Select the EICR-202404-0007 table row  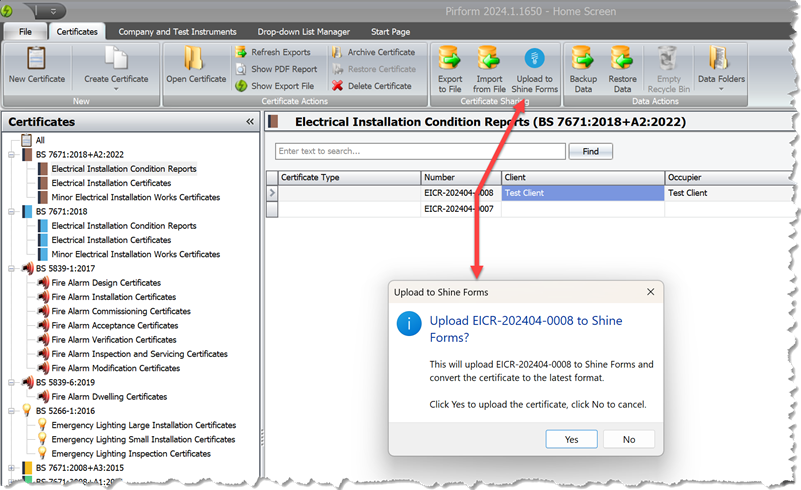coord(458,209)
